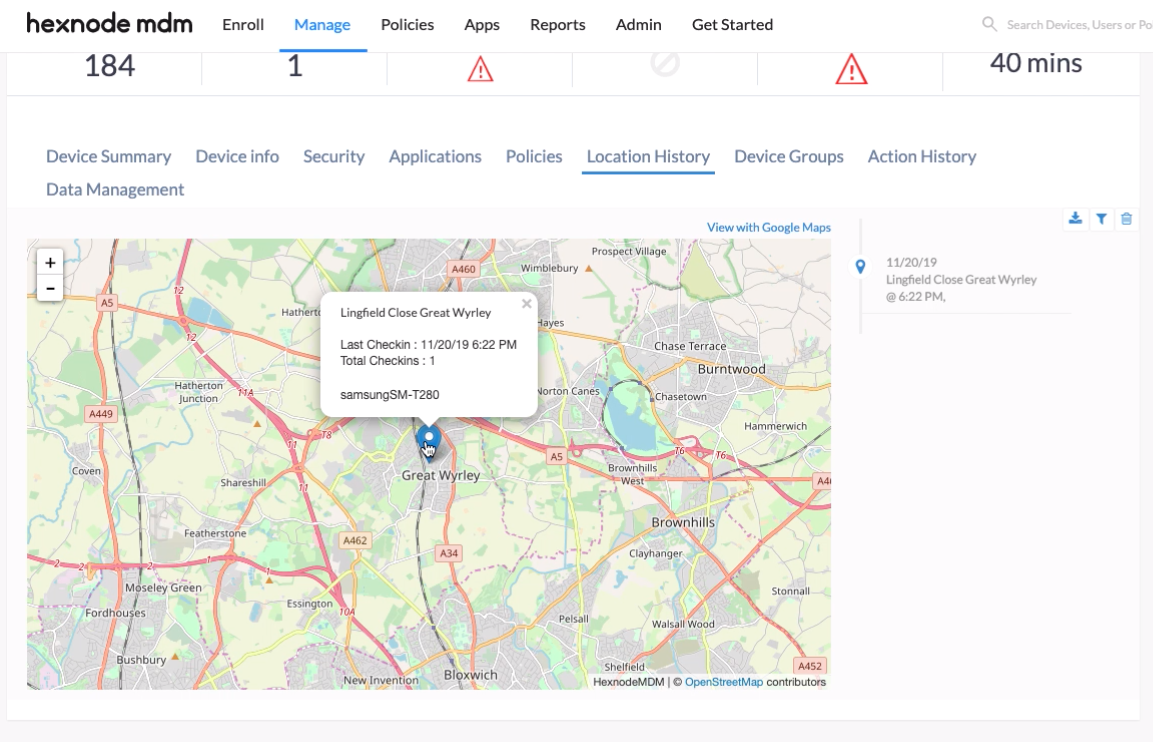The height and width of the screenshot is (742, 1153).
Task: Open the OpenStreetMap attribution link
Action: pyautogui.click(x=724, y=682)
